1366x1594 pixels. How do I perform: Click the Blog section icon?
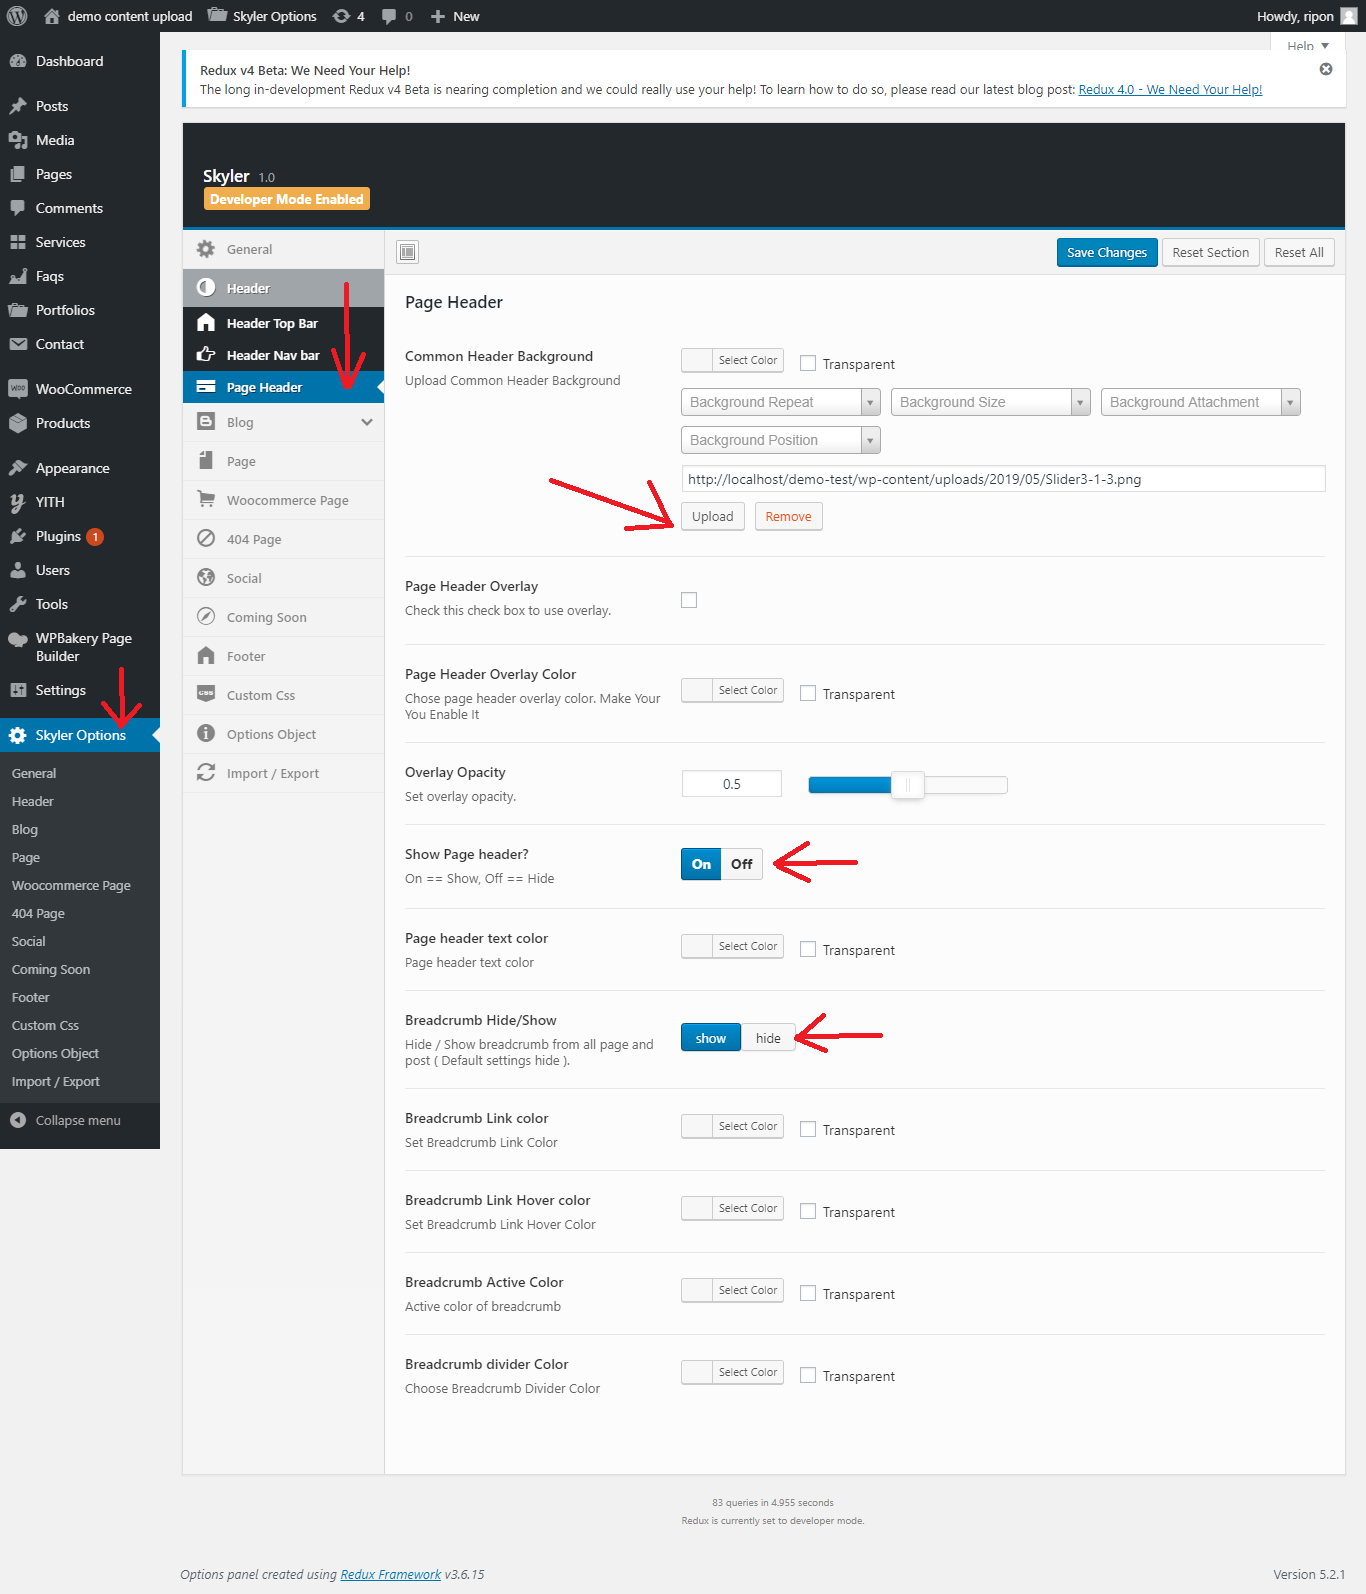pyautogui.click(x=206, y=421)
